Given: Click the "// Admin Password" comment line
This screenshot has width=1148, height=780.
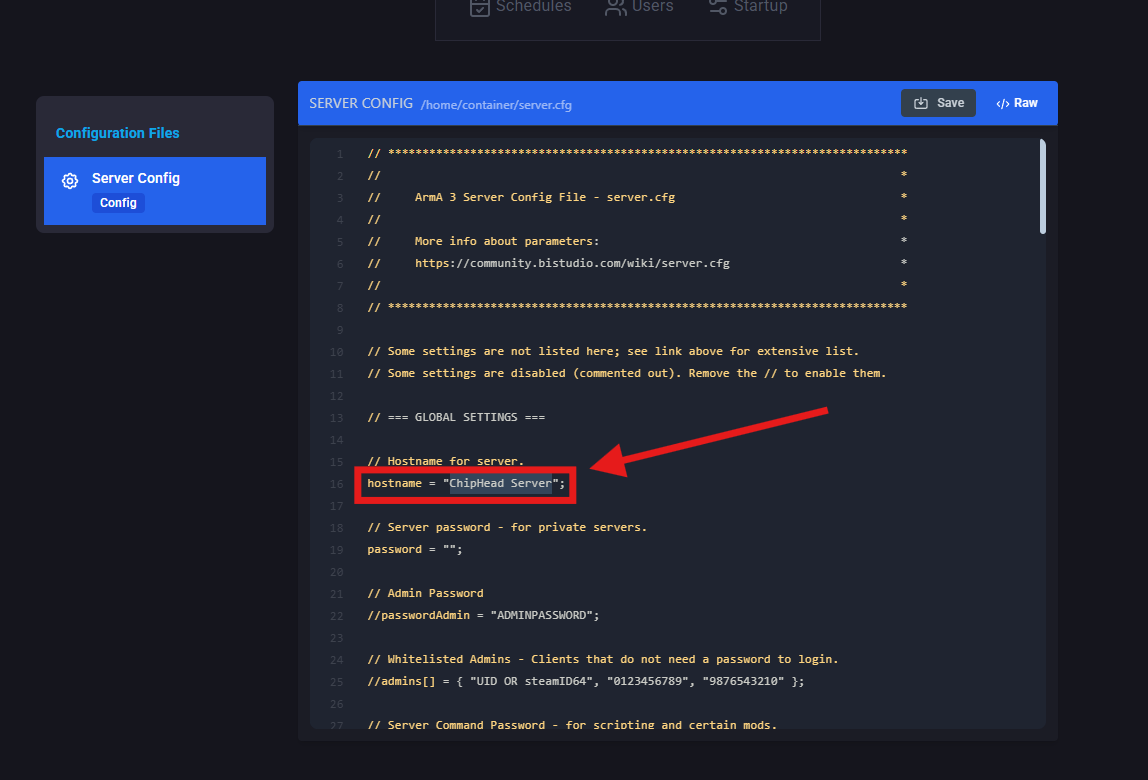Looking at the screenshot, I should click(x=425, y=593).
